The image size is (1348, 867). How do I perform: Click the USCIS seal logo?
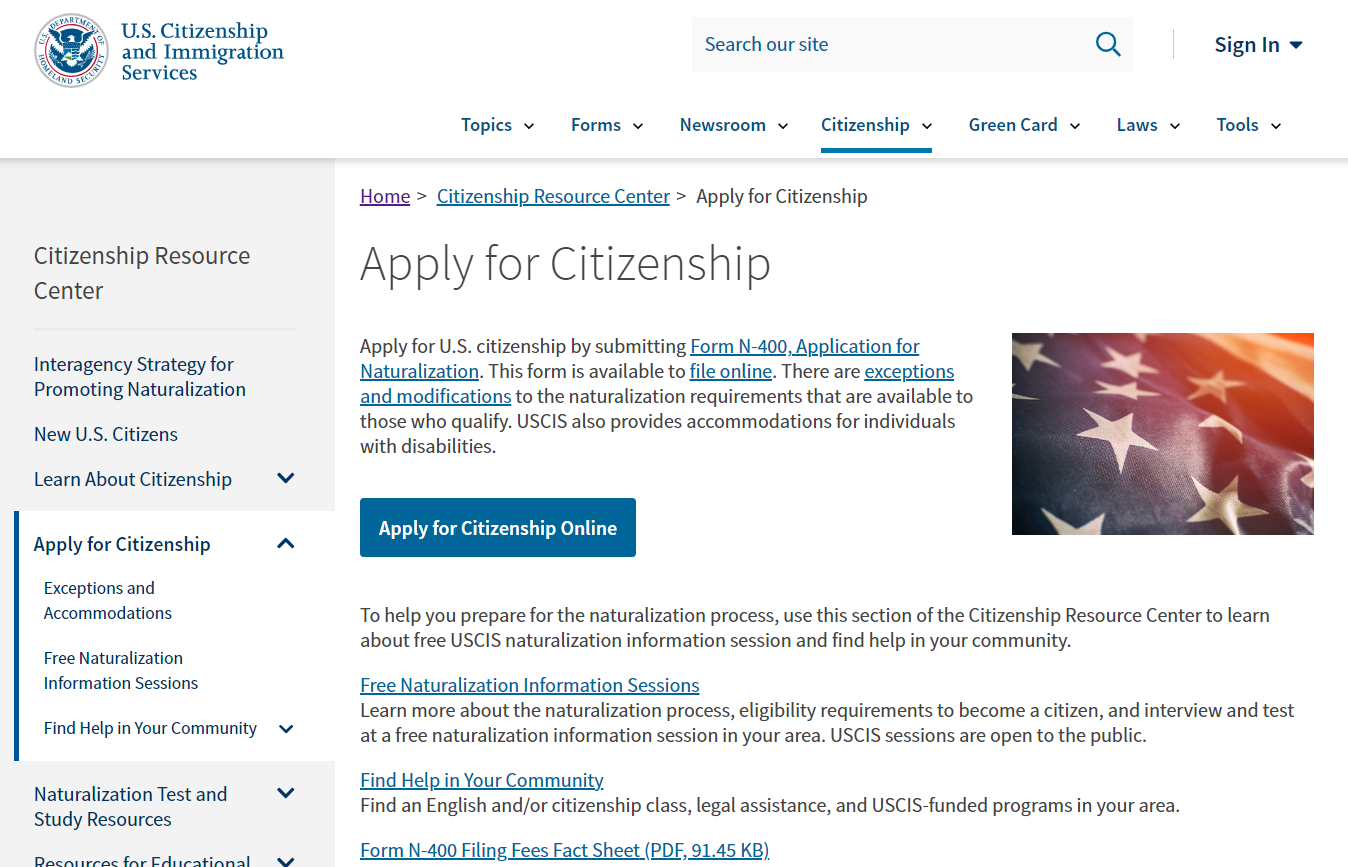click(70, 50)
